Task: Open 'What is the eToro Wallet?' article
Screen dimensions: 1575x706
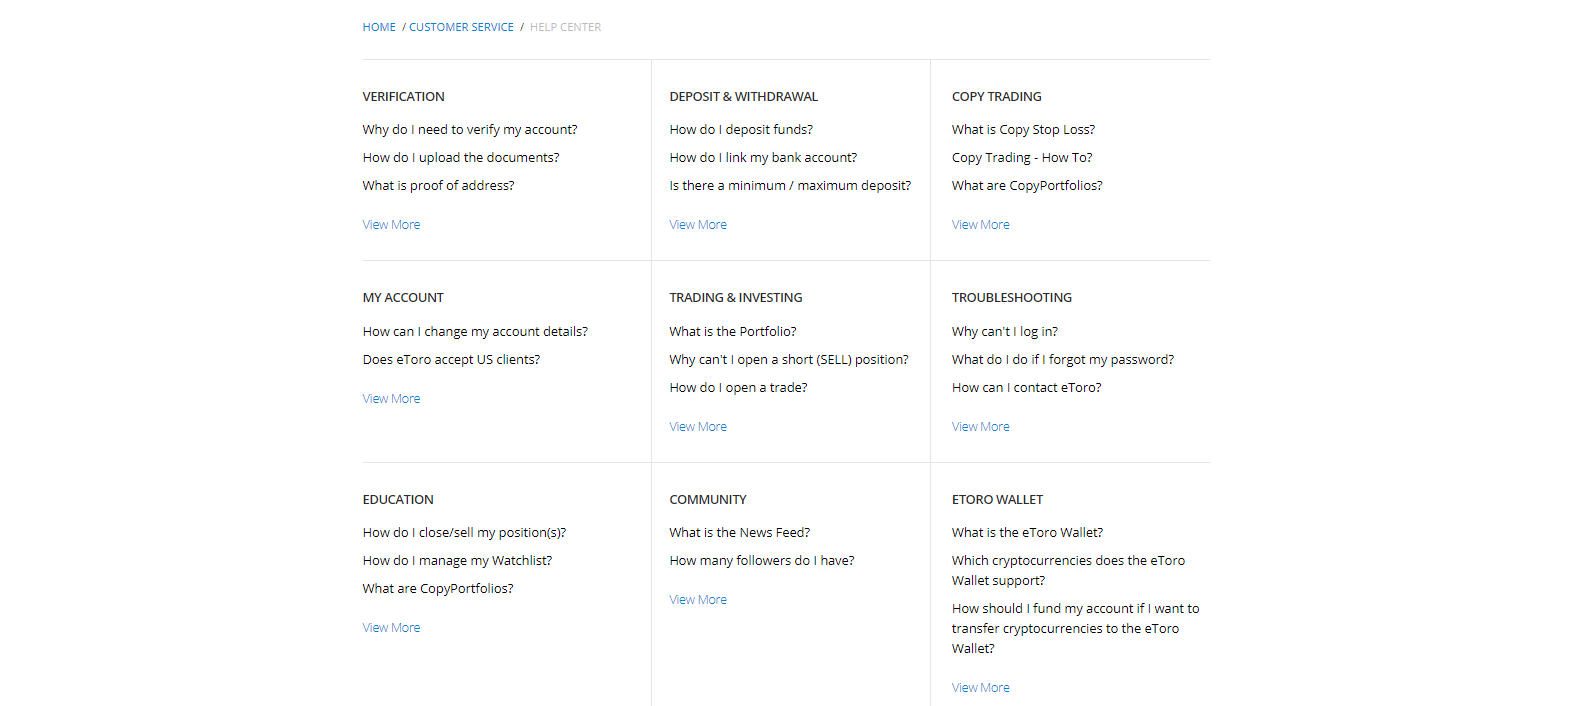Action: click(1027, 533)
